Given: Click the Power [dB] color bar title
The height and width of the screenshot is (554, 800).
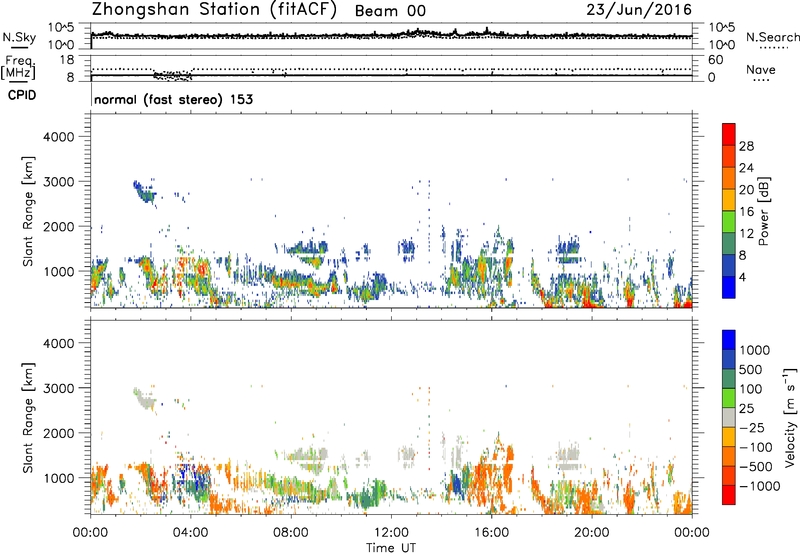Looking at the screenshot, I should pos(763,211).
